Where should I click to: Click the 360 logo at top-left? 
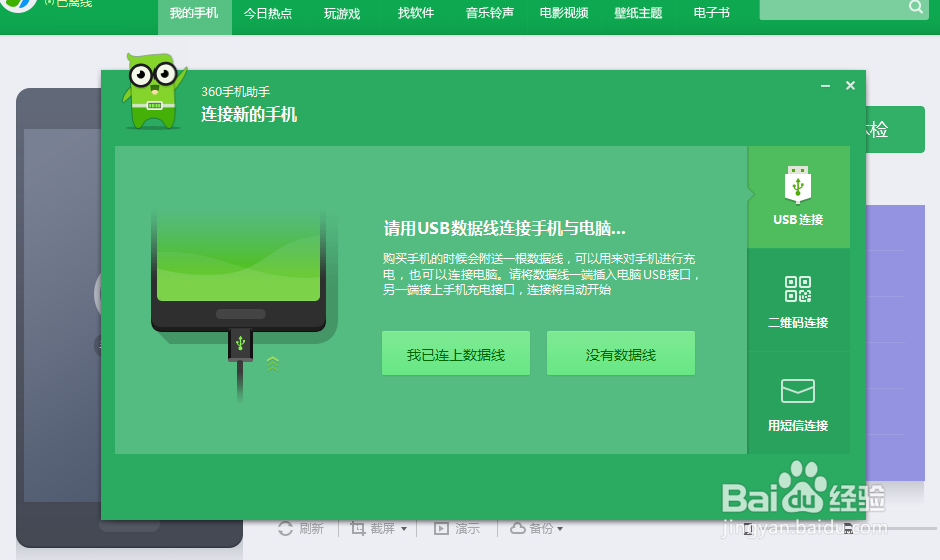point(18,5)
